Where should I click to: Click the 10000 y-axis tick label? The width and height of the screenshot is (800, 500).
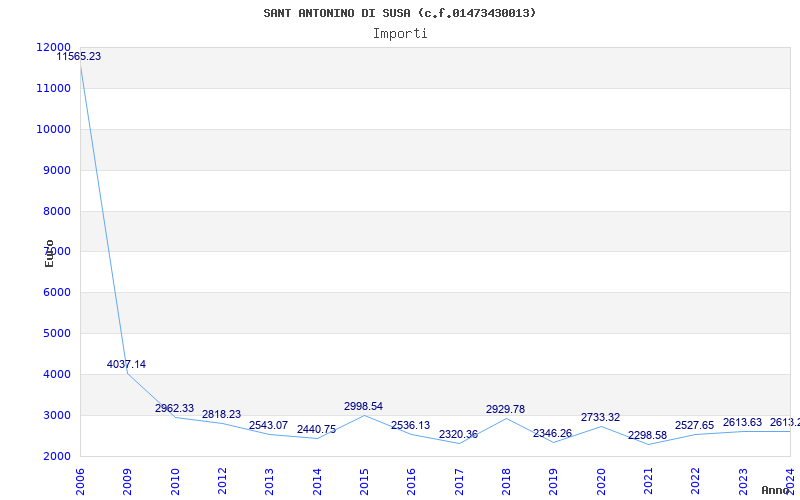tap(53, 129)
